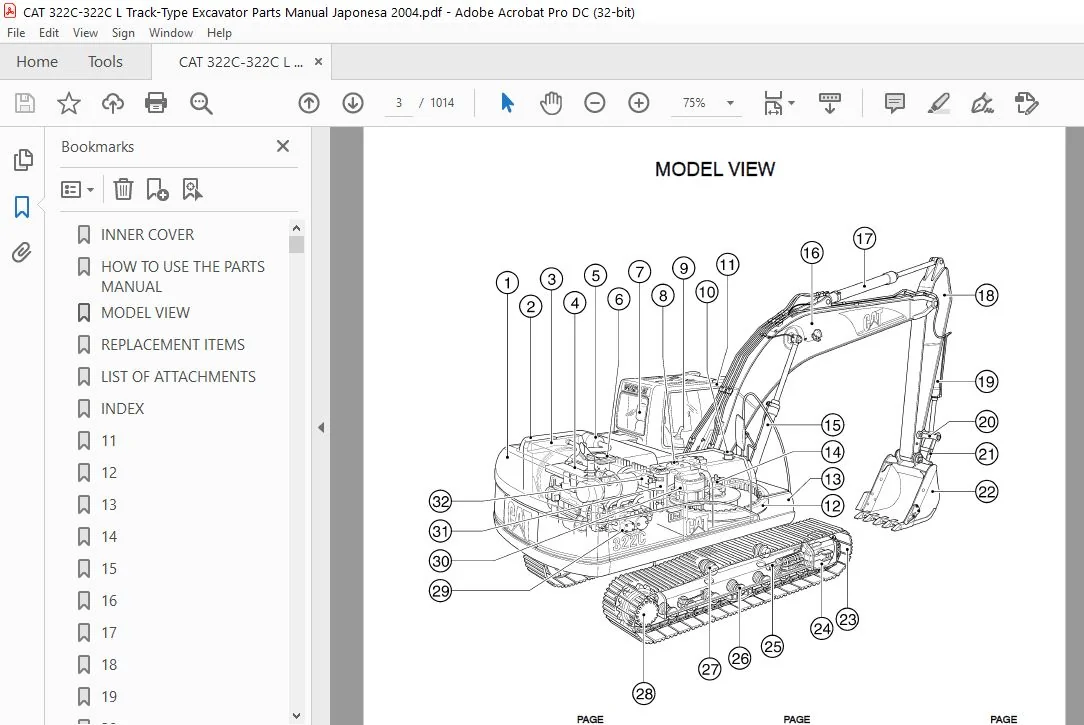Toggle the Bookmarks panel sidebar icon
Image resolution: width=1084 pixels, height=725 pixels.
click(x=22, y=207)
